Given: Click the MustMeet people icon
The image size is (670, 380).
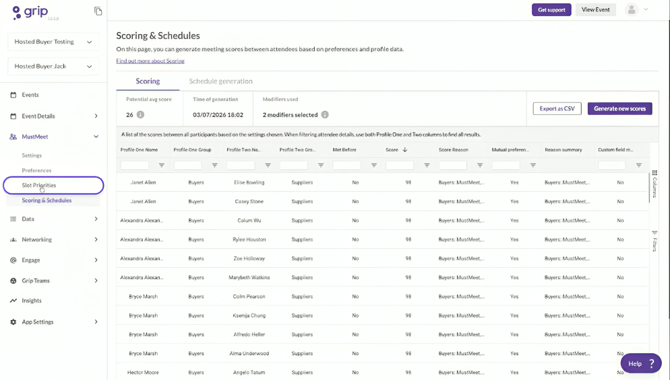Looking at the screenshot, I should pyautogui.click(x=13, y=137).
